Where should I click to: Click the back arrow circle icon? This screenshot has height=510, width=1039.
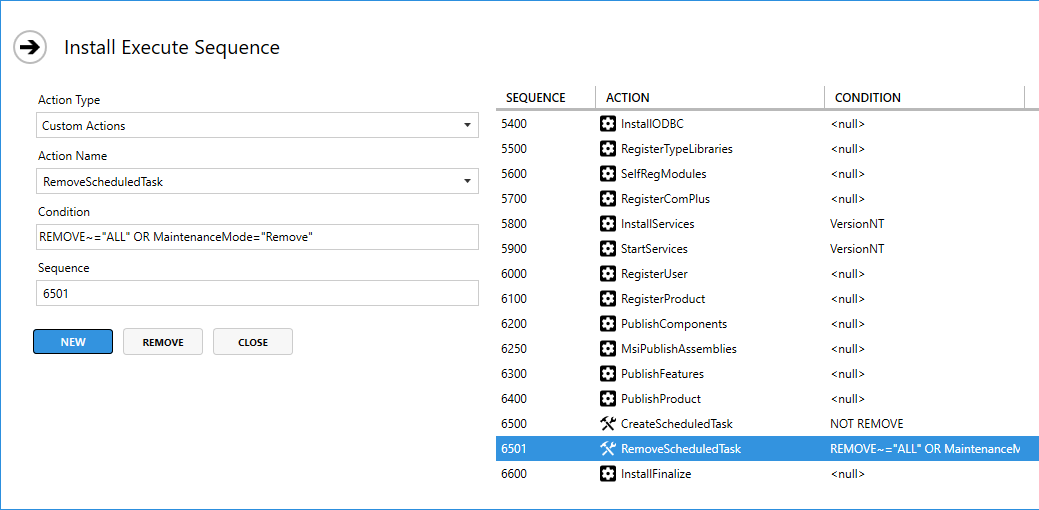30,47
